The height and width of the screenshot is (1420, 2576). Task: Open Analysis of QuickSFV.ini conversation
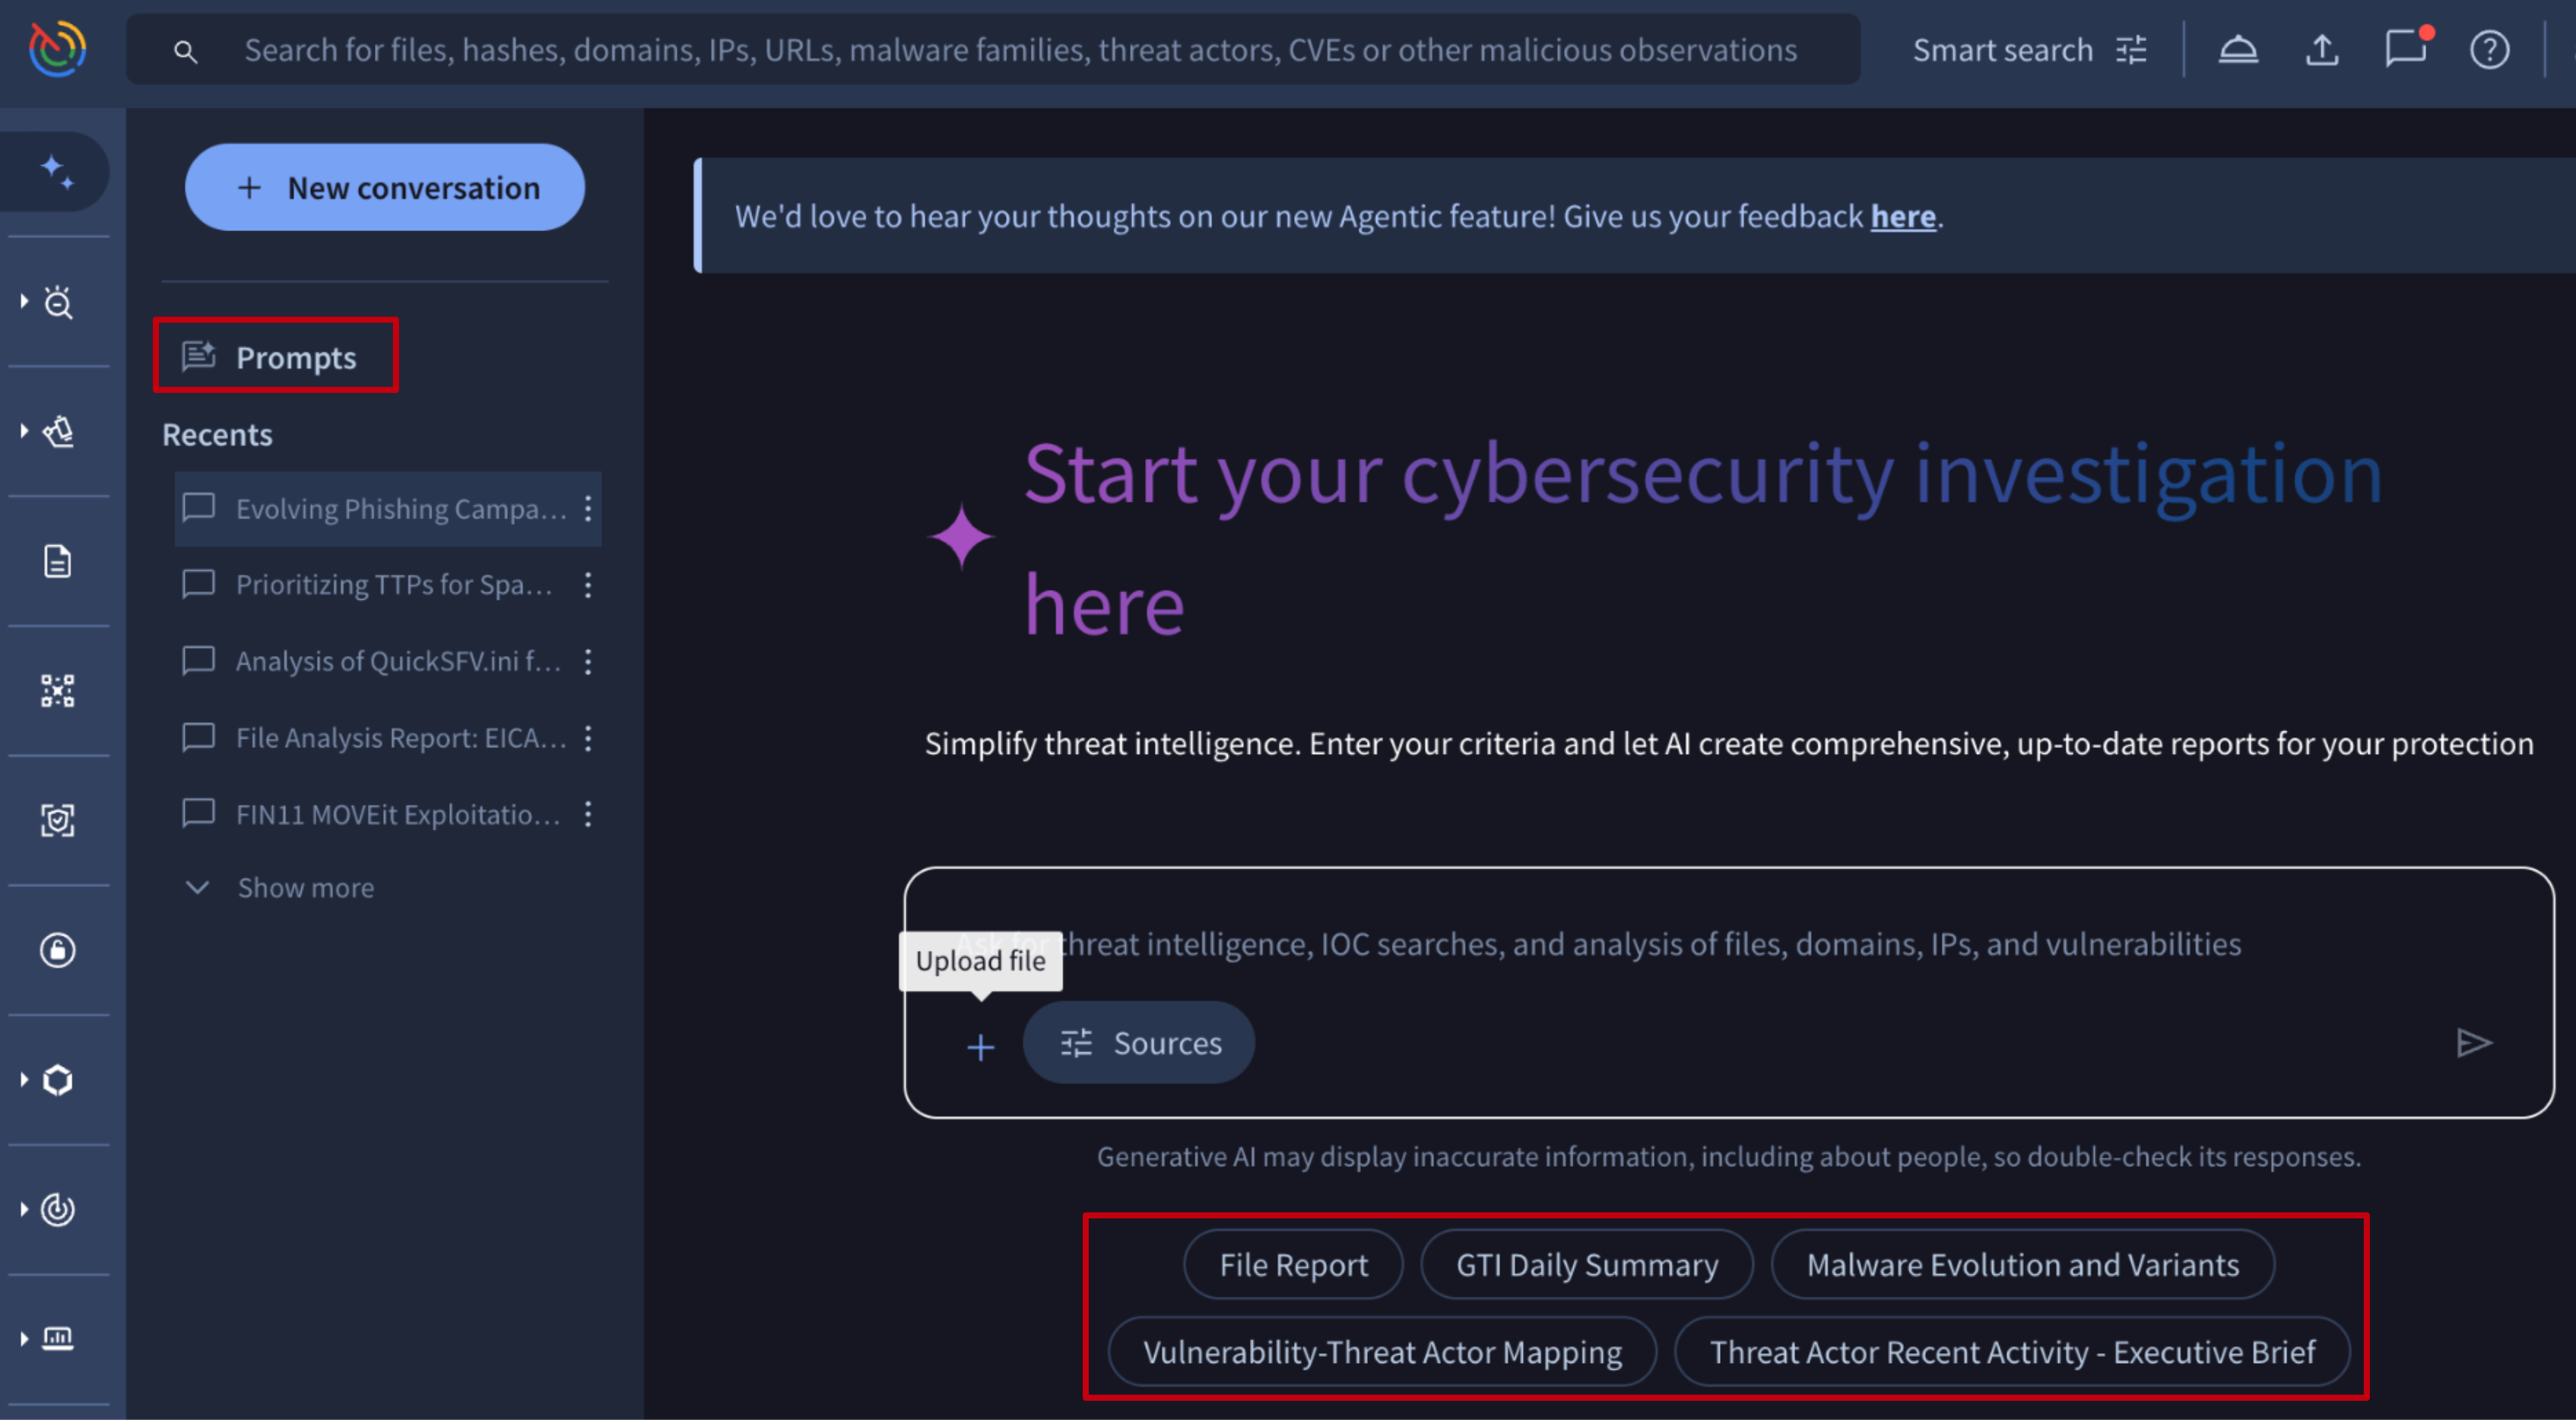(x=397, y=660)
